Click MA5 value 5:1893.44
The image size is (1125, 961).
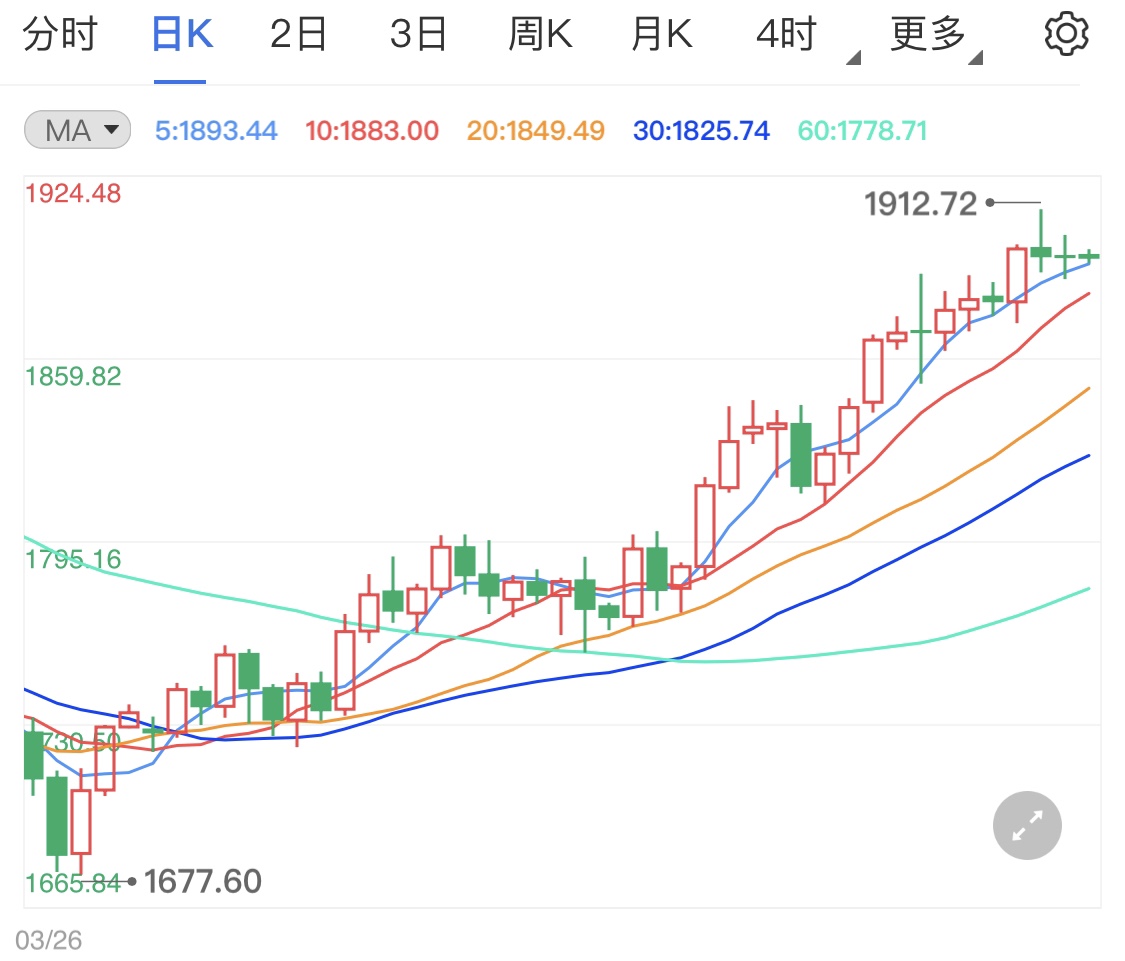(x=216, y=131)
